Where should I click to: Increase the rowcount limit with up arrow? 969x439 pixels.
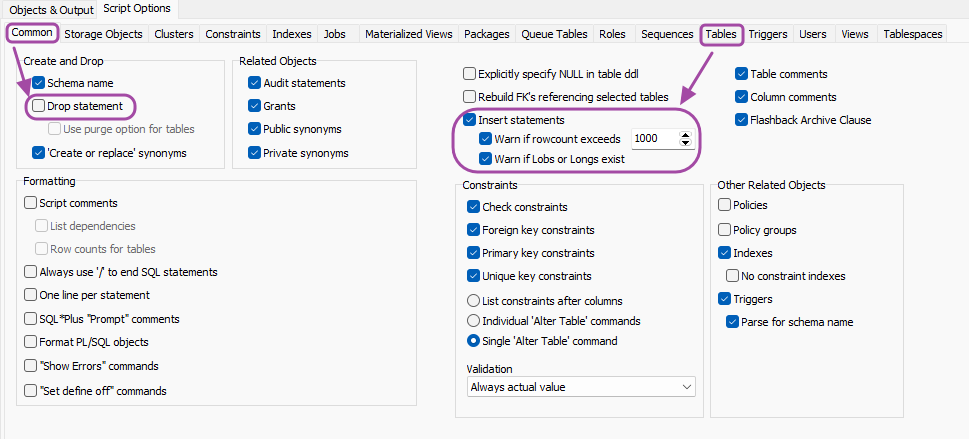685,135
